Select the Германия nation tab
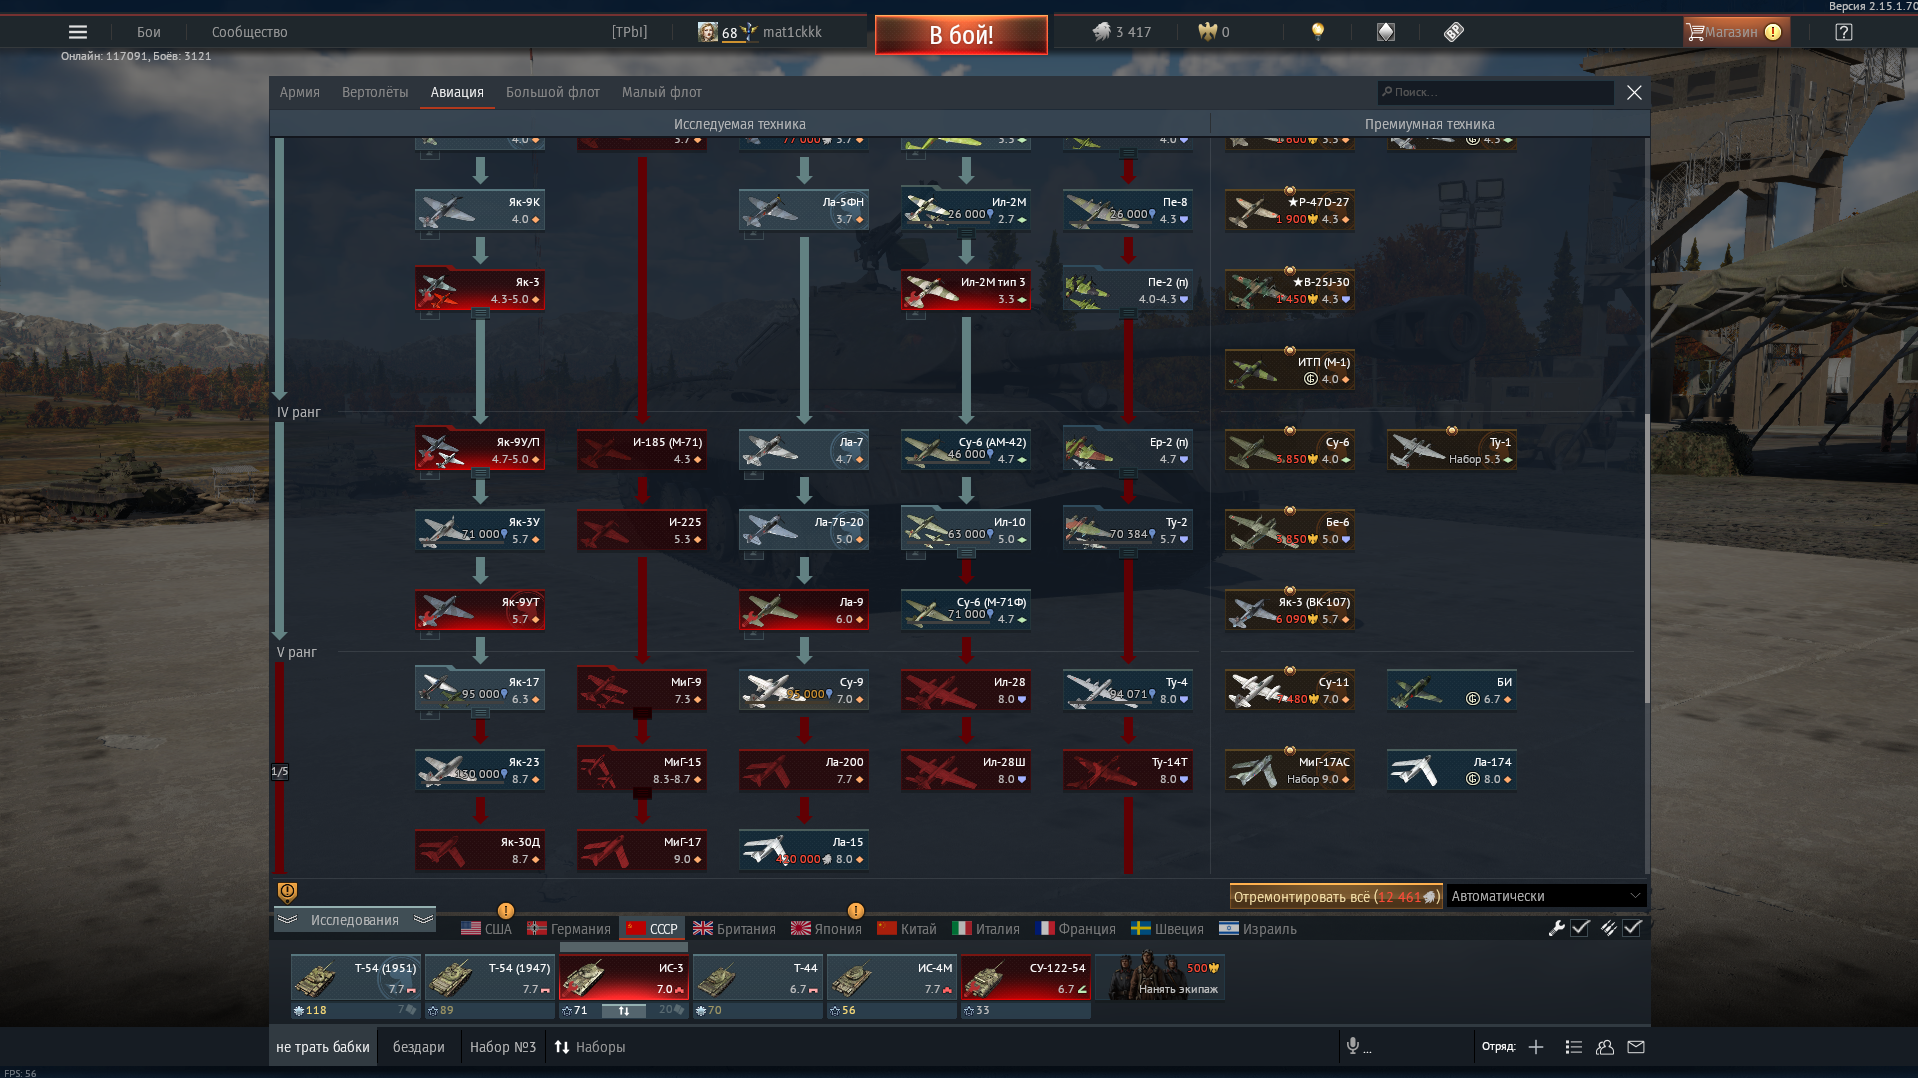 569,928
